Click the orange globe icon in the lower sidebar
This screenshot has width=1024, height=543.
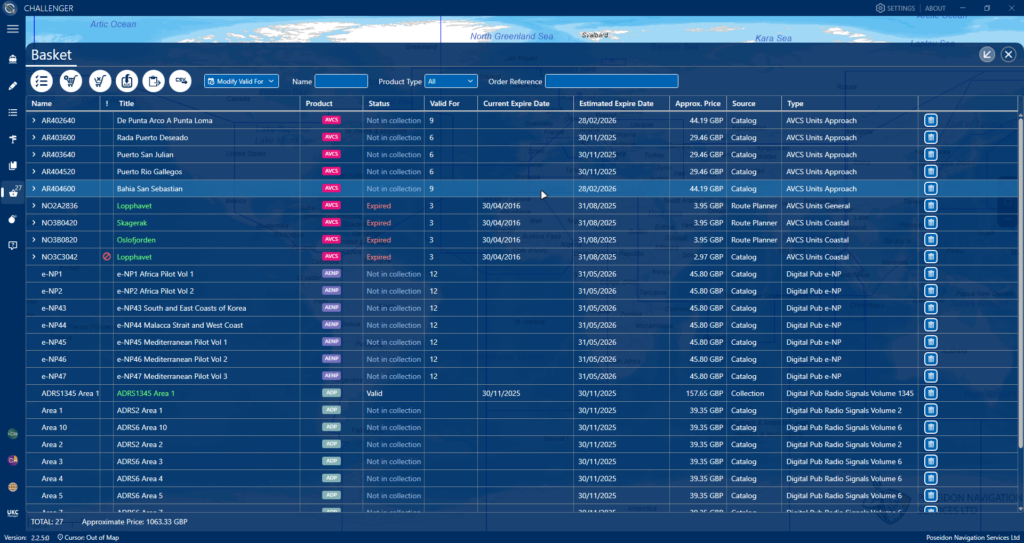(x=12, y=487)
